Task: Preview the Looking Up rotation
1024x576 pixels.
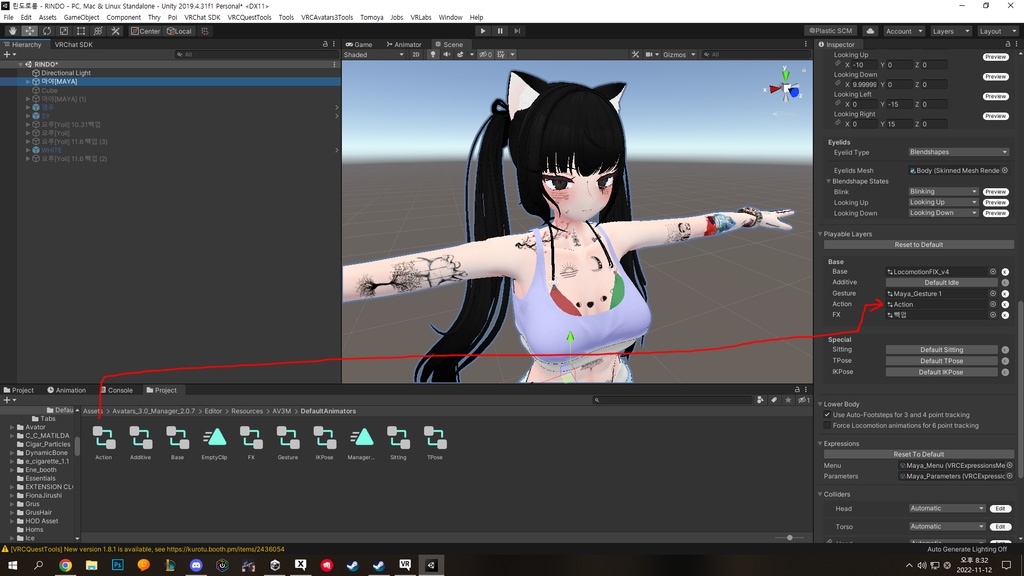Action: [995, 57]
